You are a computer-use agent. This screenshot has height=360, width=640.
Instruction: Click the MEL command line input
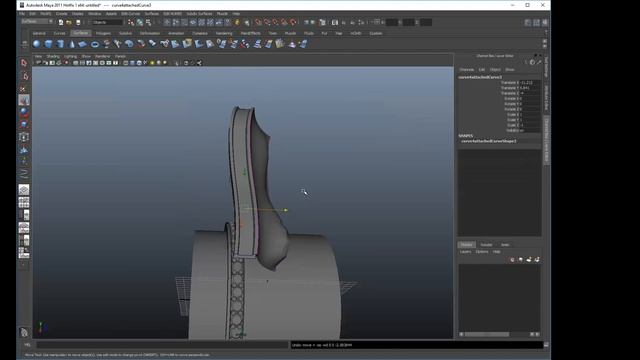[x=162, y=345]
